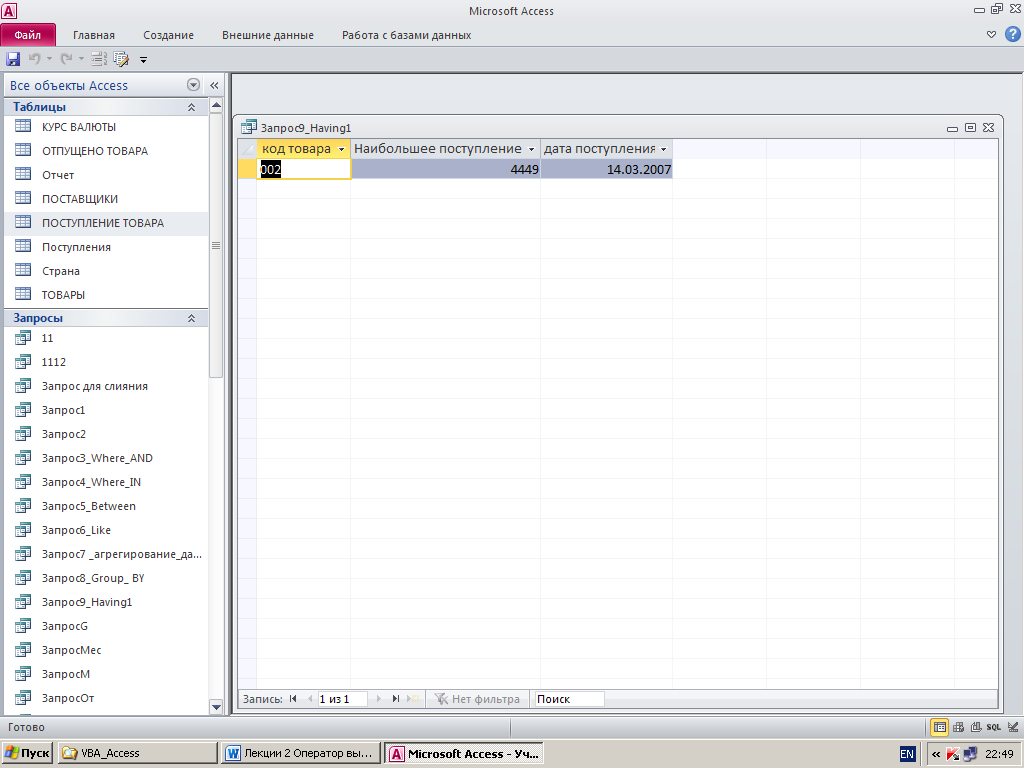Open код товара column filter dropdown
This screenshot has height=768, width=1024.
[341, 150]
